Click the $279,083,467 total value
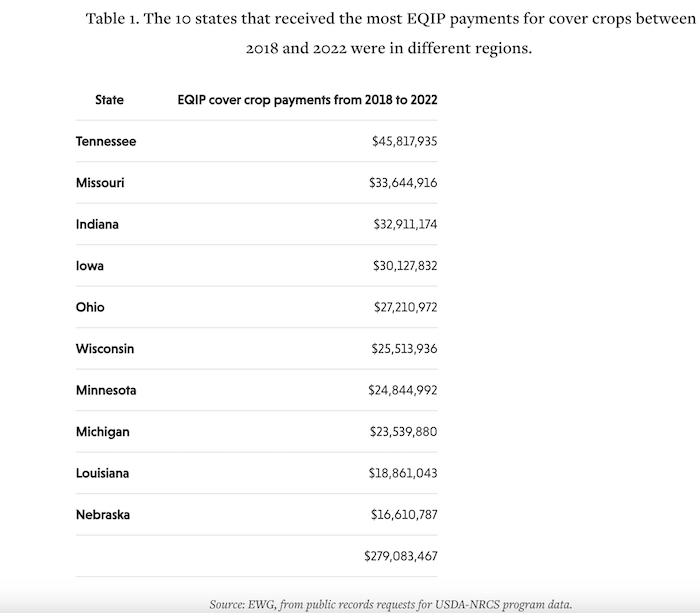 401,556
